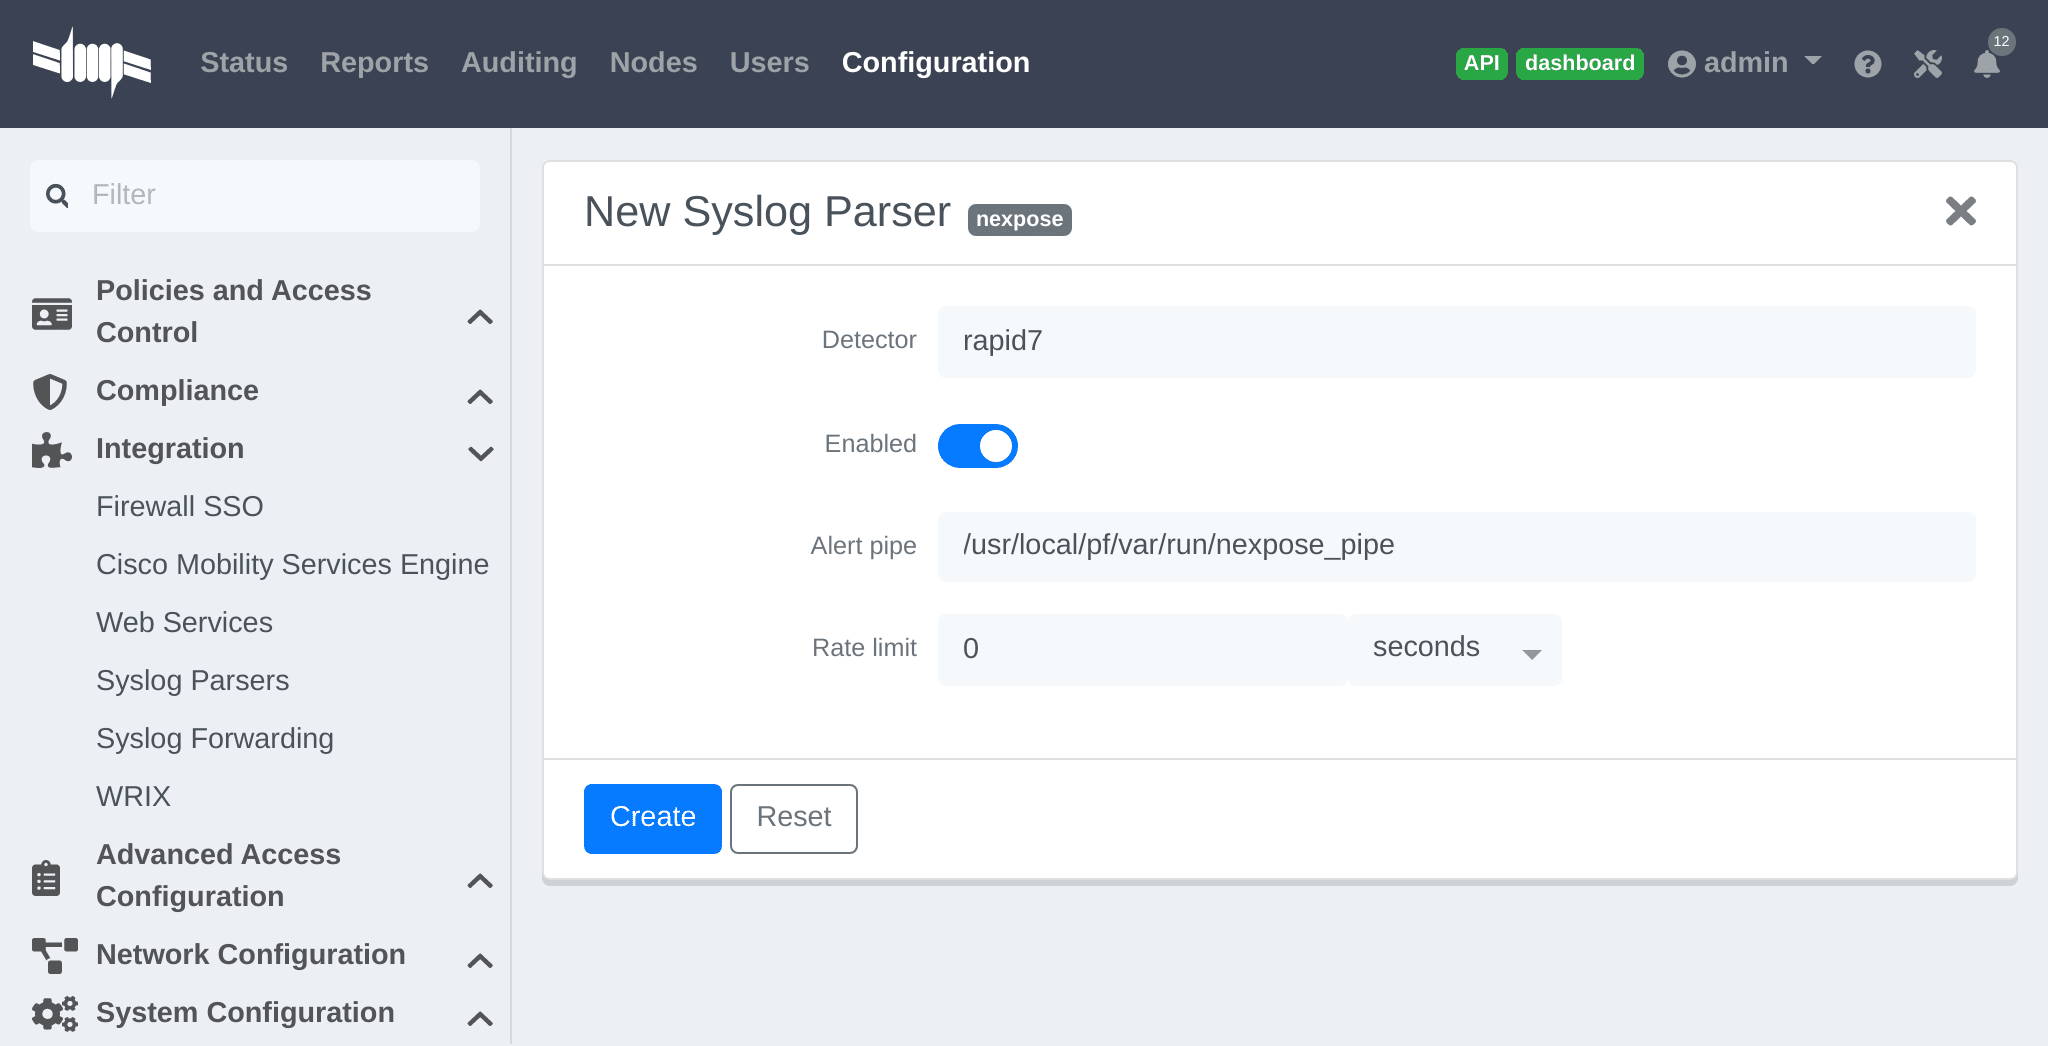The image size is (2048, 1046).
Task: Open the Syslog Forwarding sidebar entry
Action: point(215,738)
